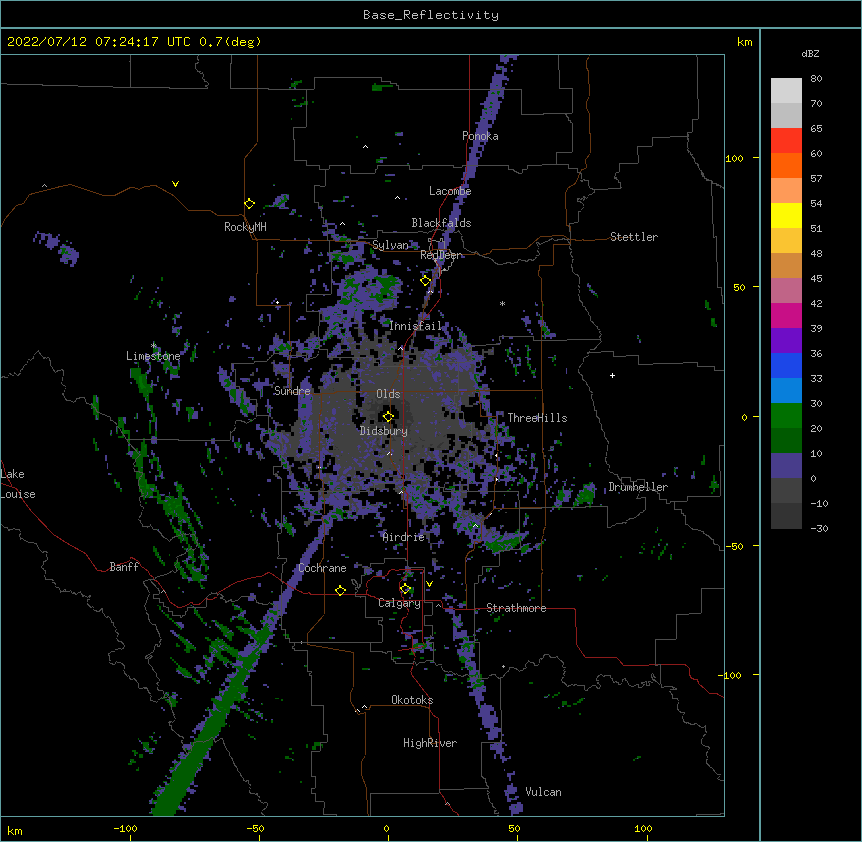Click the dark green swatch between 20 and 10
Image resolution: width=862 pixels, height=842 pixels.
(x=786, y=441)
